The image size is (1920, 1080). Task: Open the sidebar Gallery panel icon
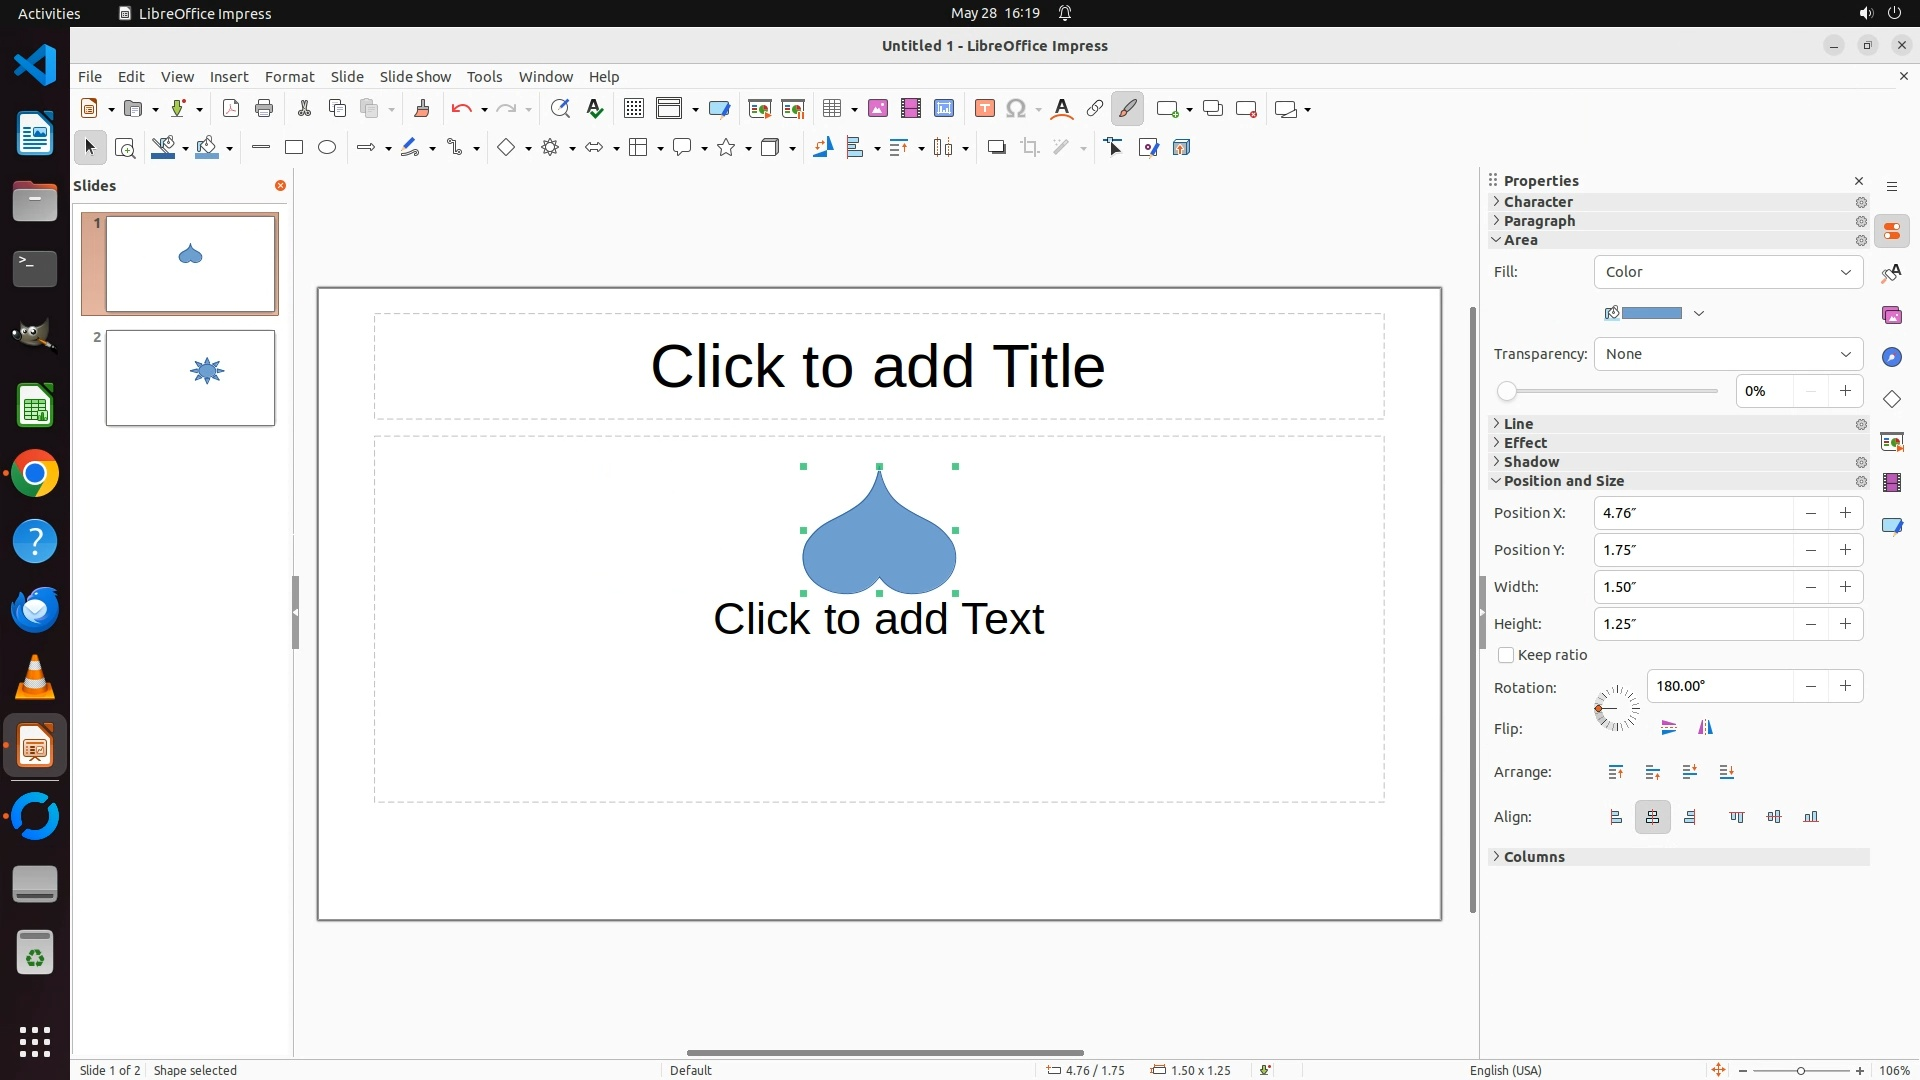1891,315
